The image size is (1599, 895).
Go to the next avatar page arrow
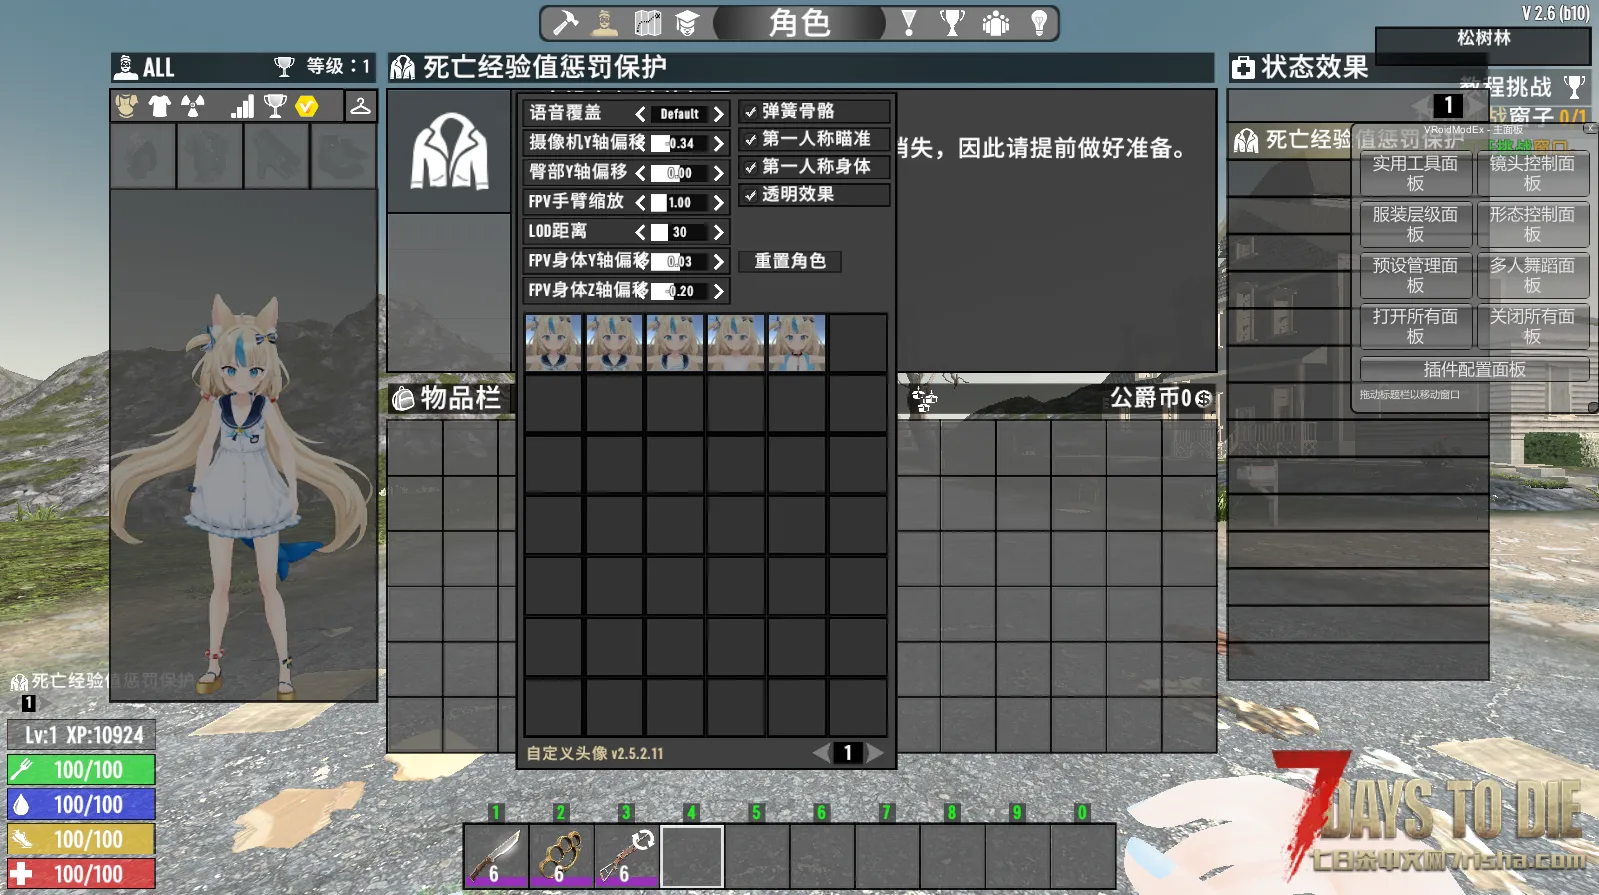point(875,753)
